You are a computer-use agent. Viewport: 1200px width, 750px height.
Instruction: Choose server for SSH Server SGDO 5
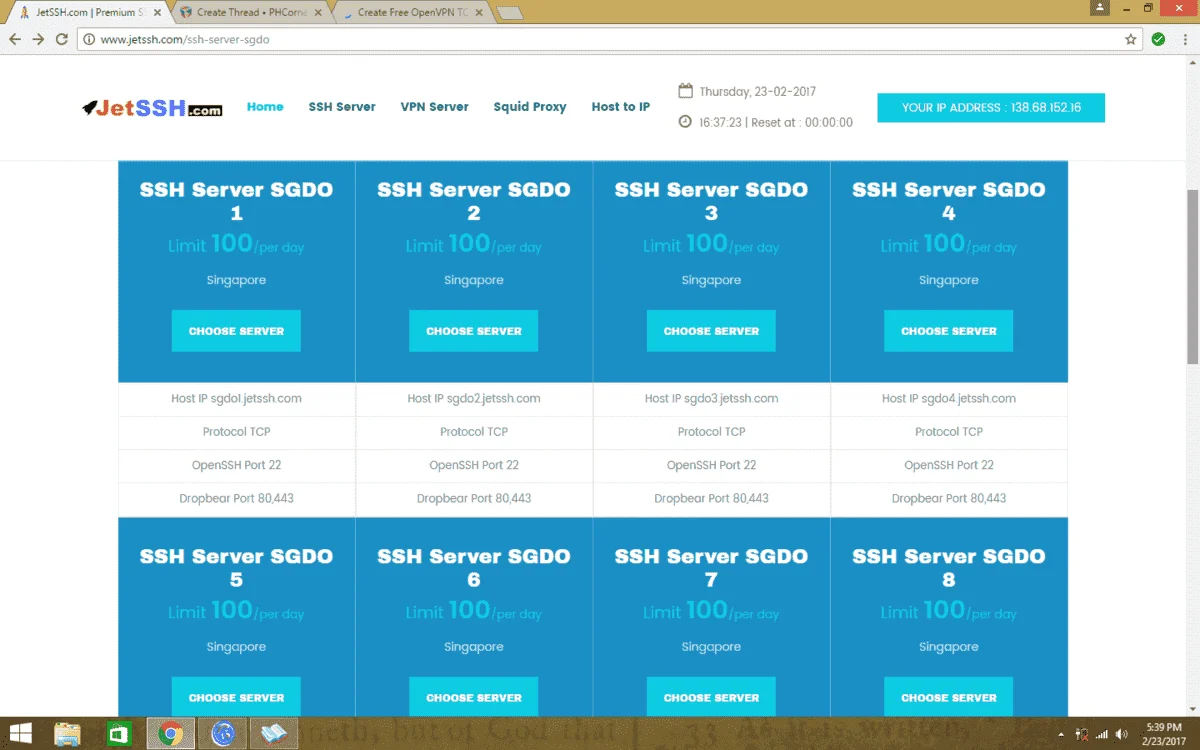(236, 697)
